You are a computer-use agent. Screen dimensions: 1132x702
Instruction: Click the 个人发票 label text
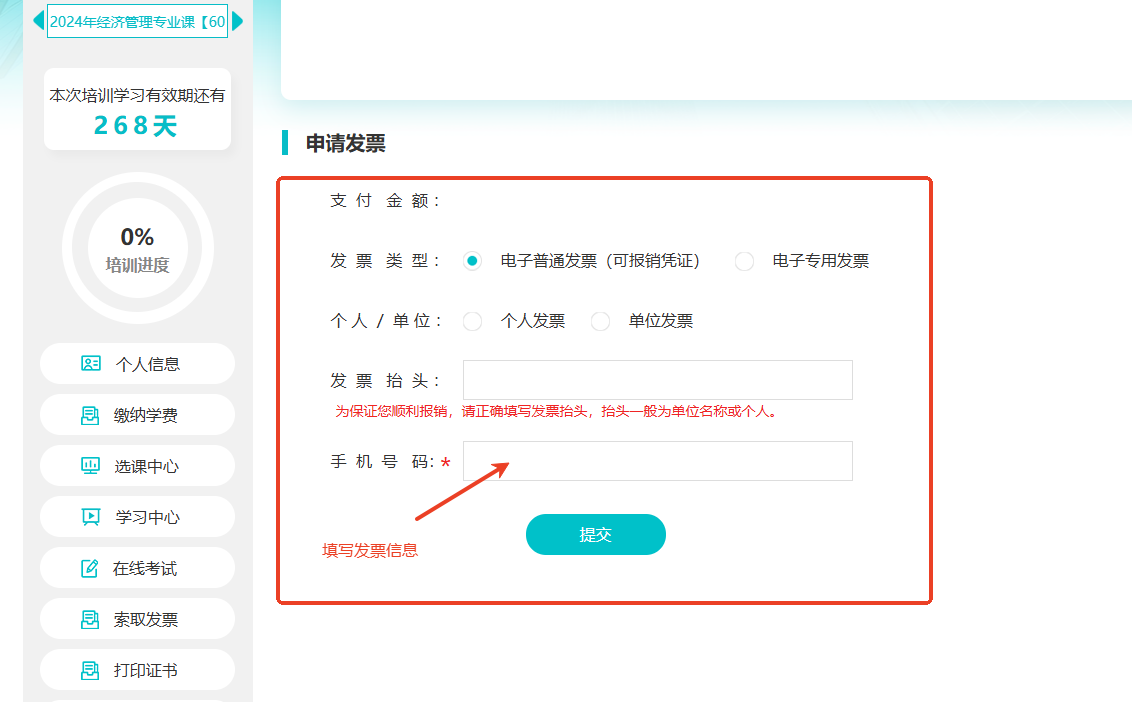click(533, 321)
